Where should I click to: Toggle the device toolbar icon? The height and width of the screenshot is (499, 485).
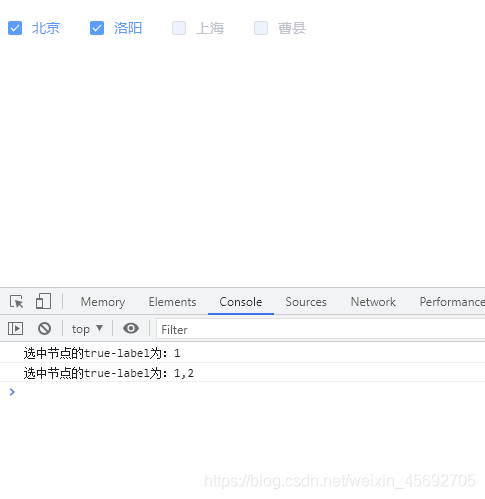click(x=43, y=301)
